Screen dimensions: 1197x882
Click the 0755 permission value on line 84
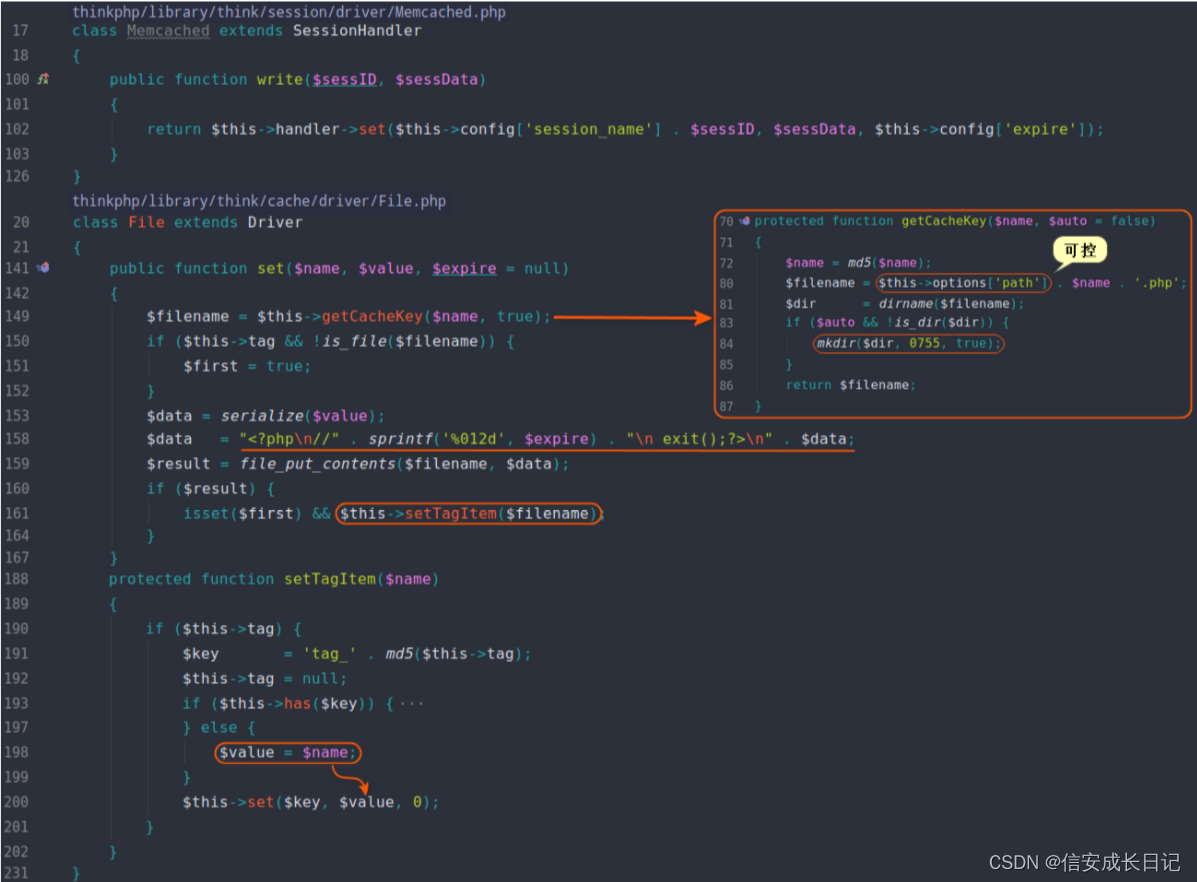924,344
